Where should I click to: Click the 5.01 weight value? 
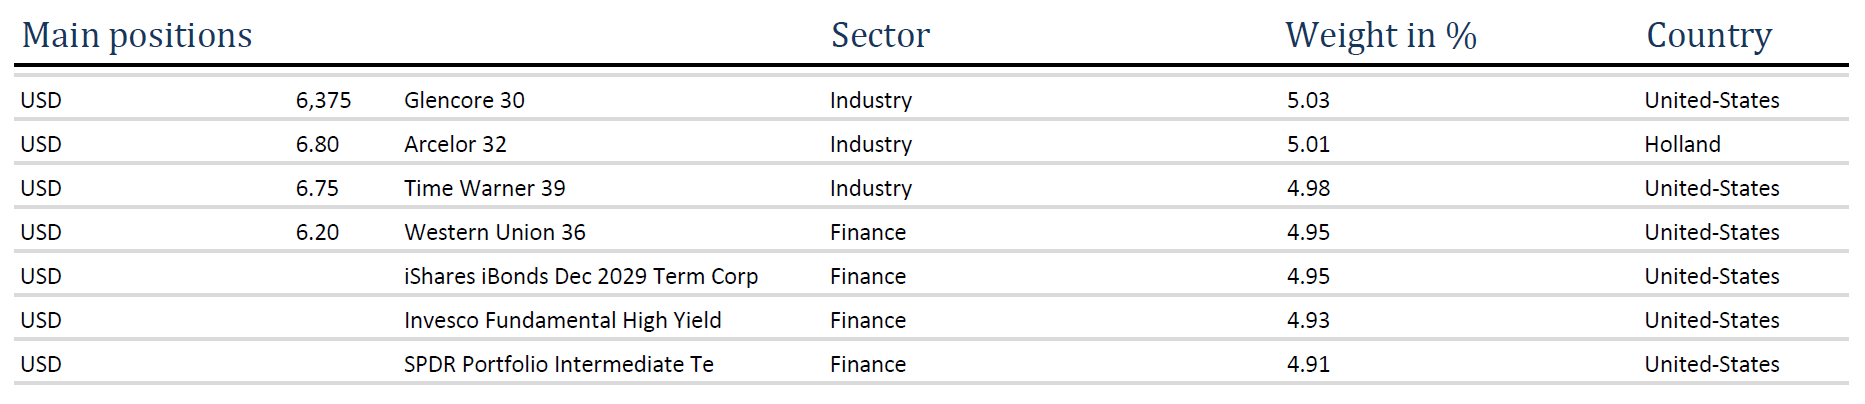pyautogui.click(x=1308, y=144)
